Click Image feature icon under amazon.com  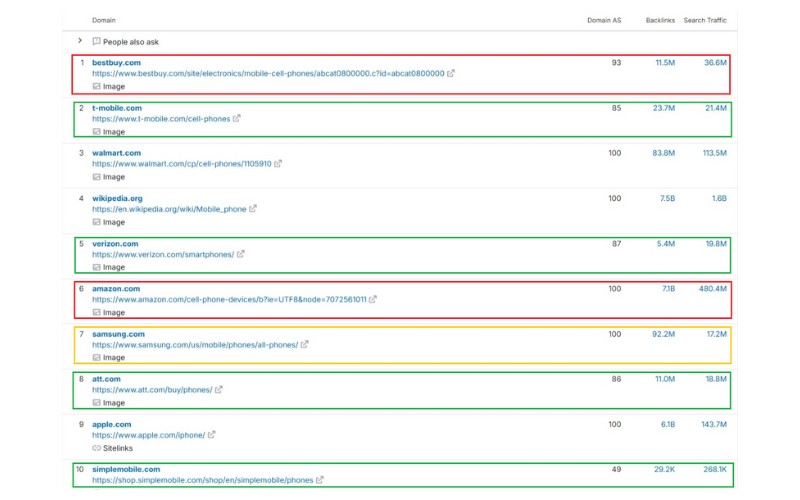coord(96,312)
